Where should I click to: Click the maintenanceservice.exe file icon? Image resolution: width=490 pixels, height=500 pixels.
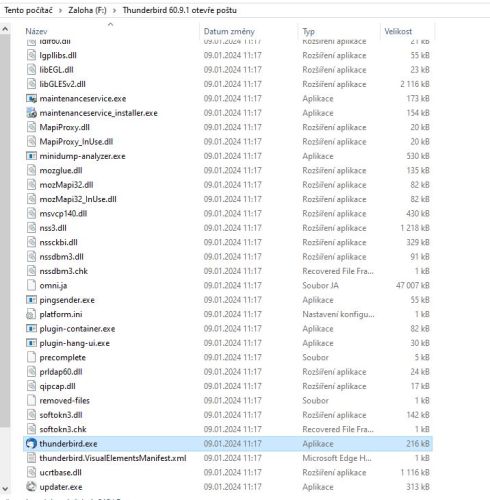pos(31,98)
